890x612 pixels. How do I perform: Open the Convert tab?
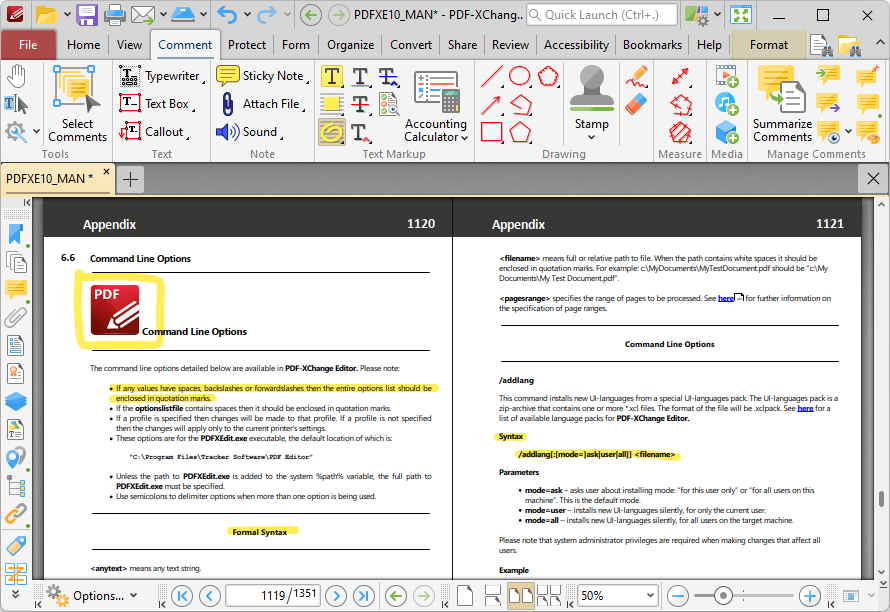pyautogui.click(x=411, y=45)
